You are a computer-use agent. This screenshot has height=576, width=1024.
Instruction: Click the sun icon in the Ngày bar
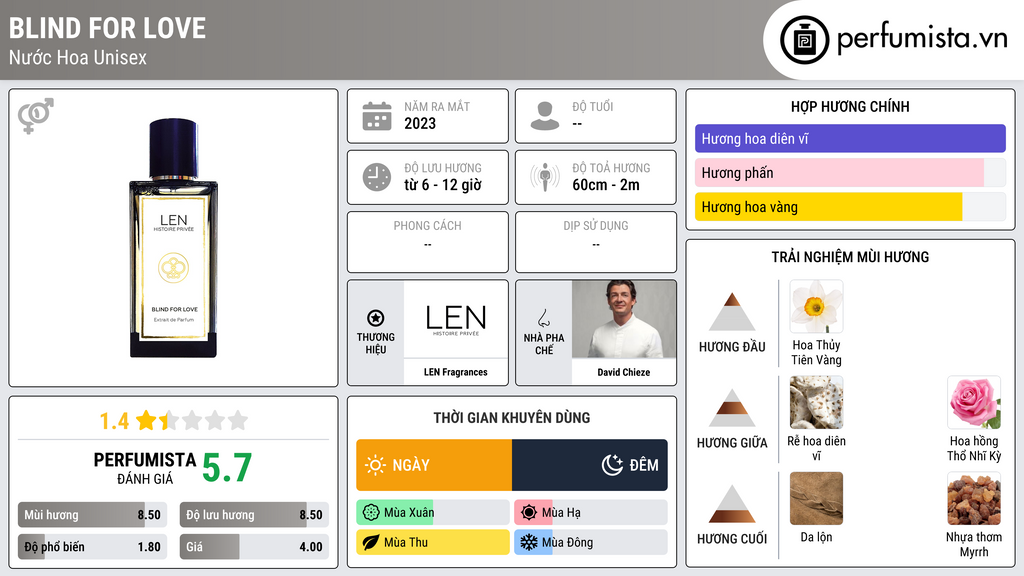tap(376, 465)
